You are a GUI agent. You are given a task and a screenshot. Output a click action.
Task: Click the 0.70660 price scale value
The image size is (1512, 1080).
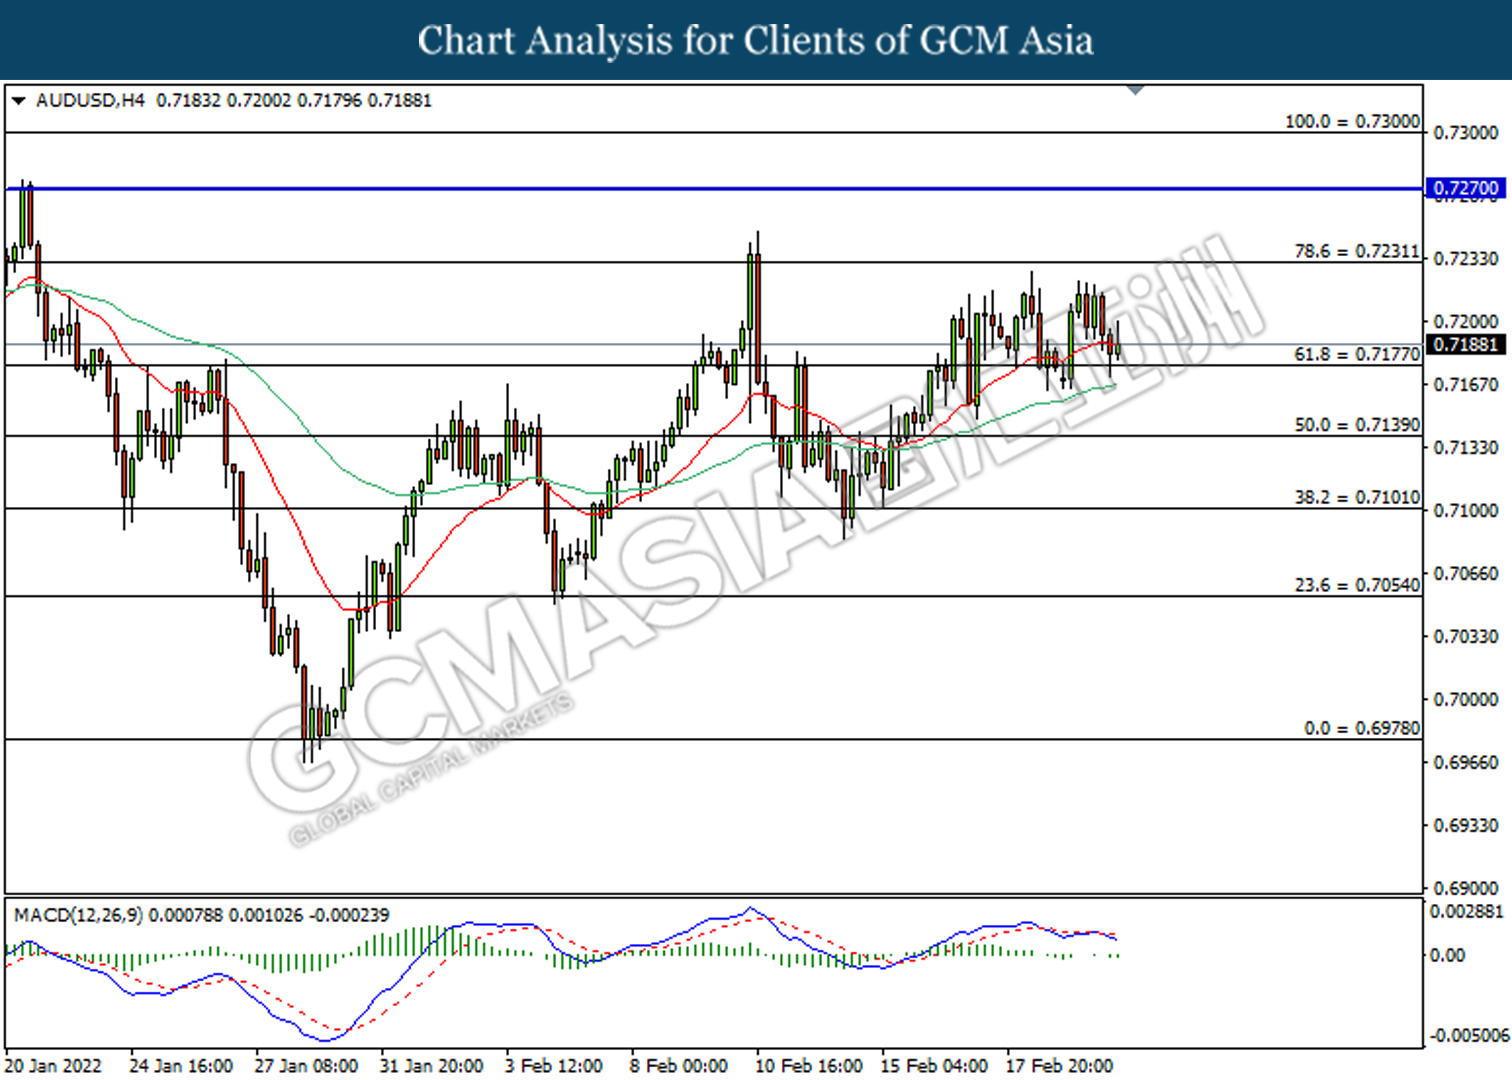point(1466,574)
